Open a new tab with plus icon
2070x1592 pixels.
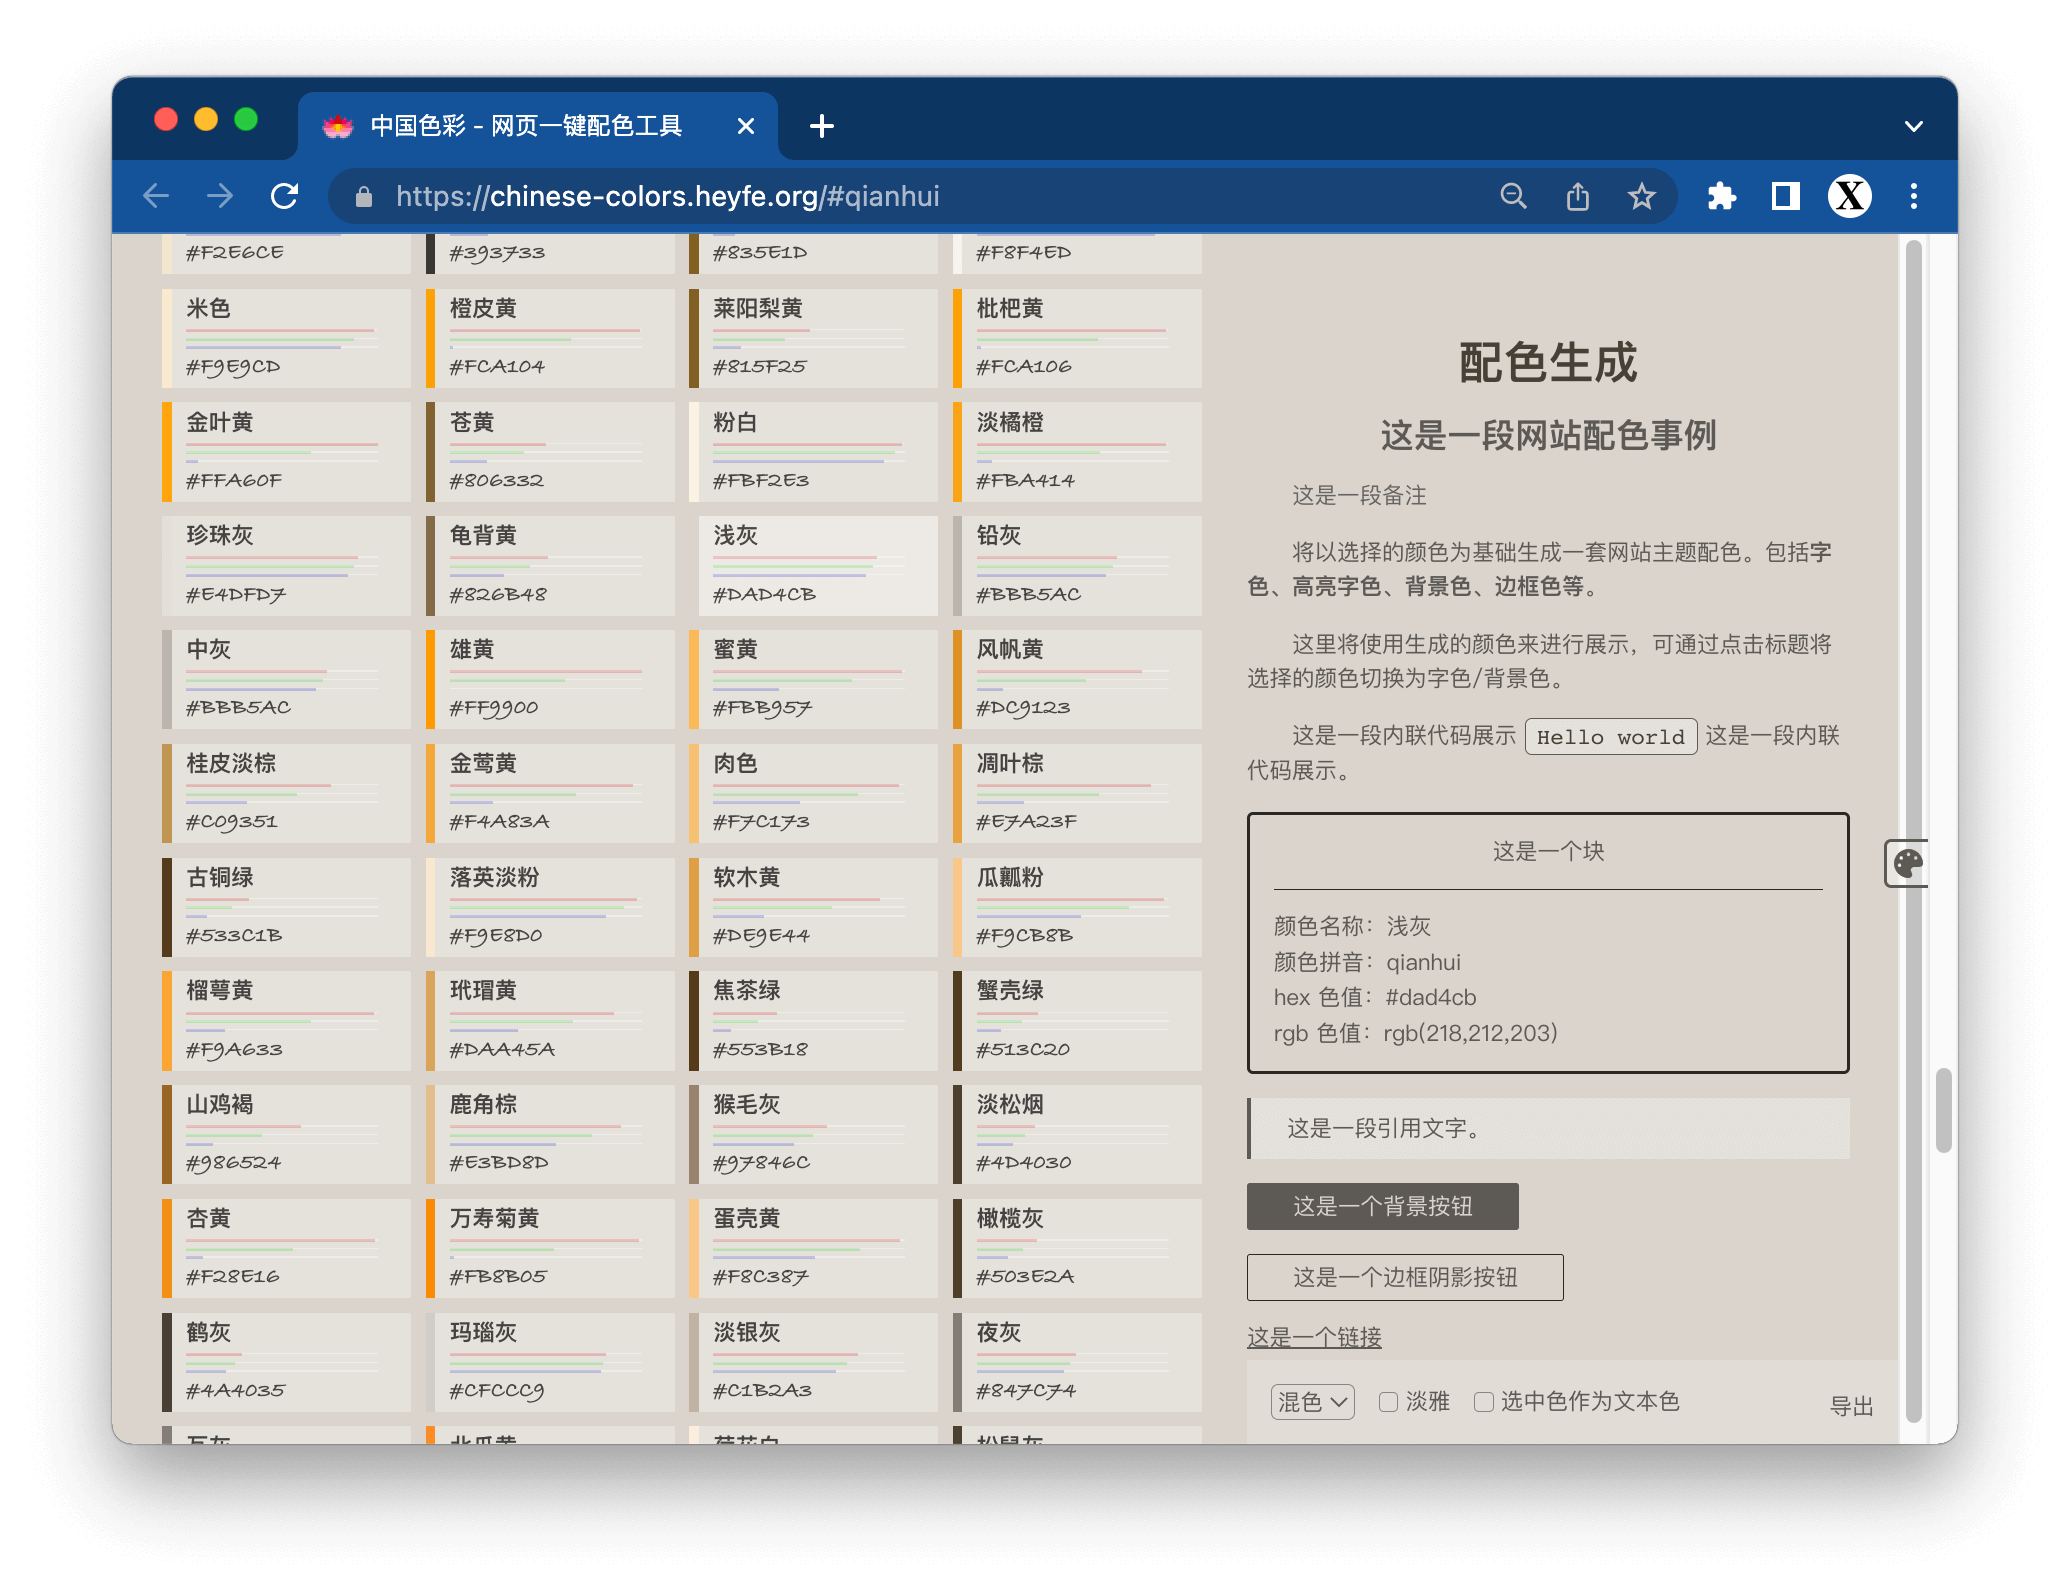822,126
